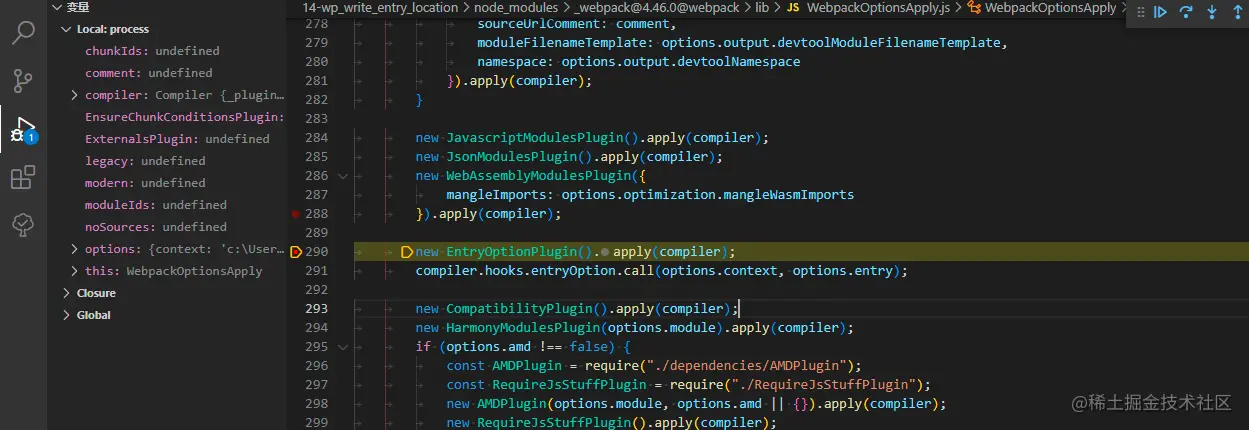The width and height of the screenshot is (1249, 430).
Task: Select the legacy: undefined variable
Action: pos(145,161)
